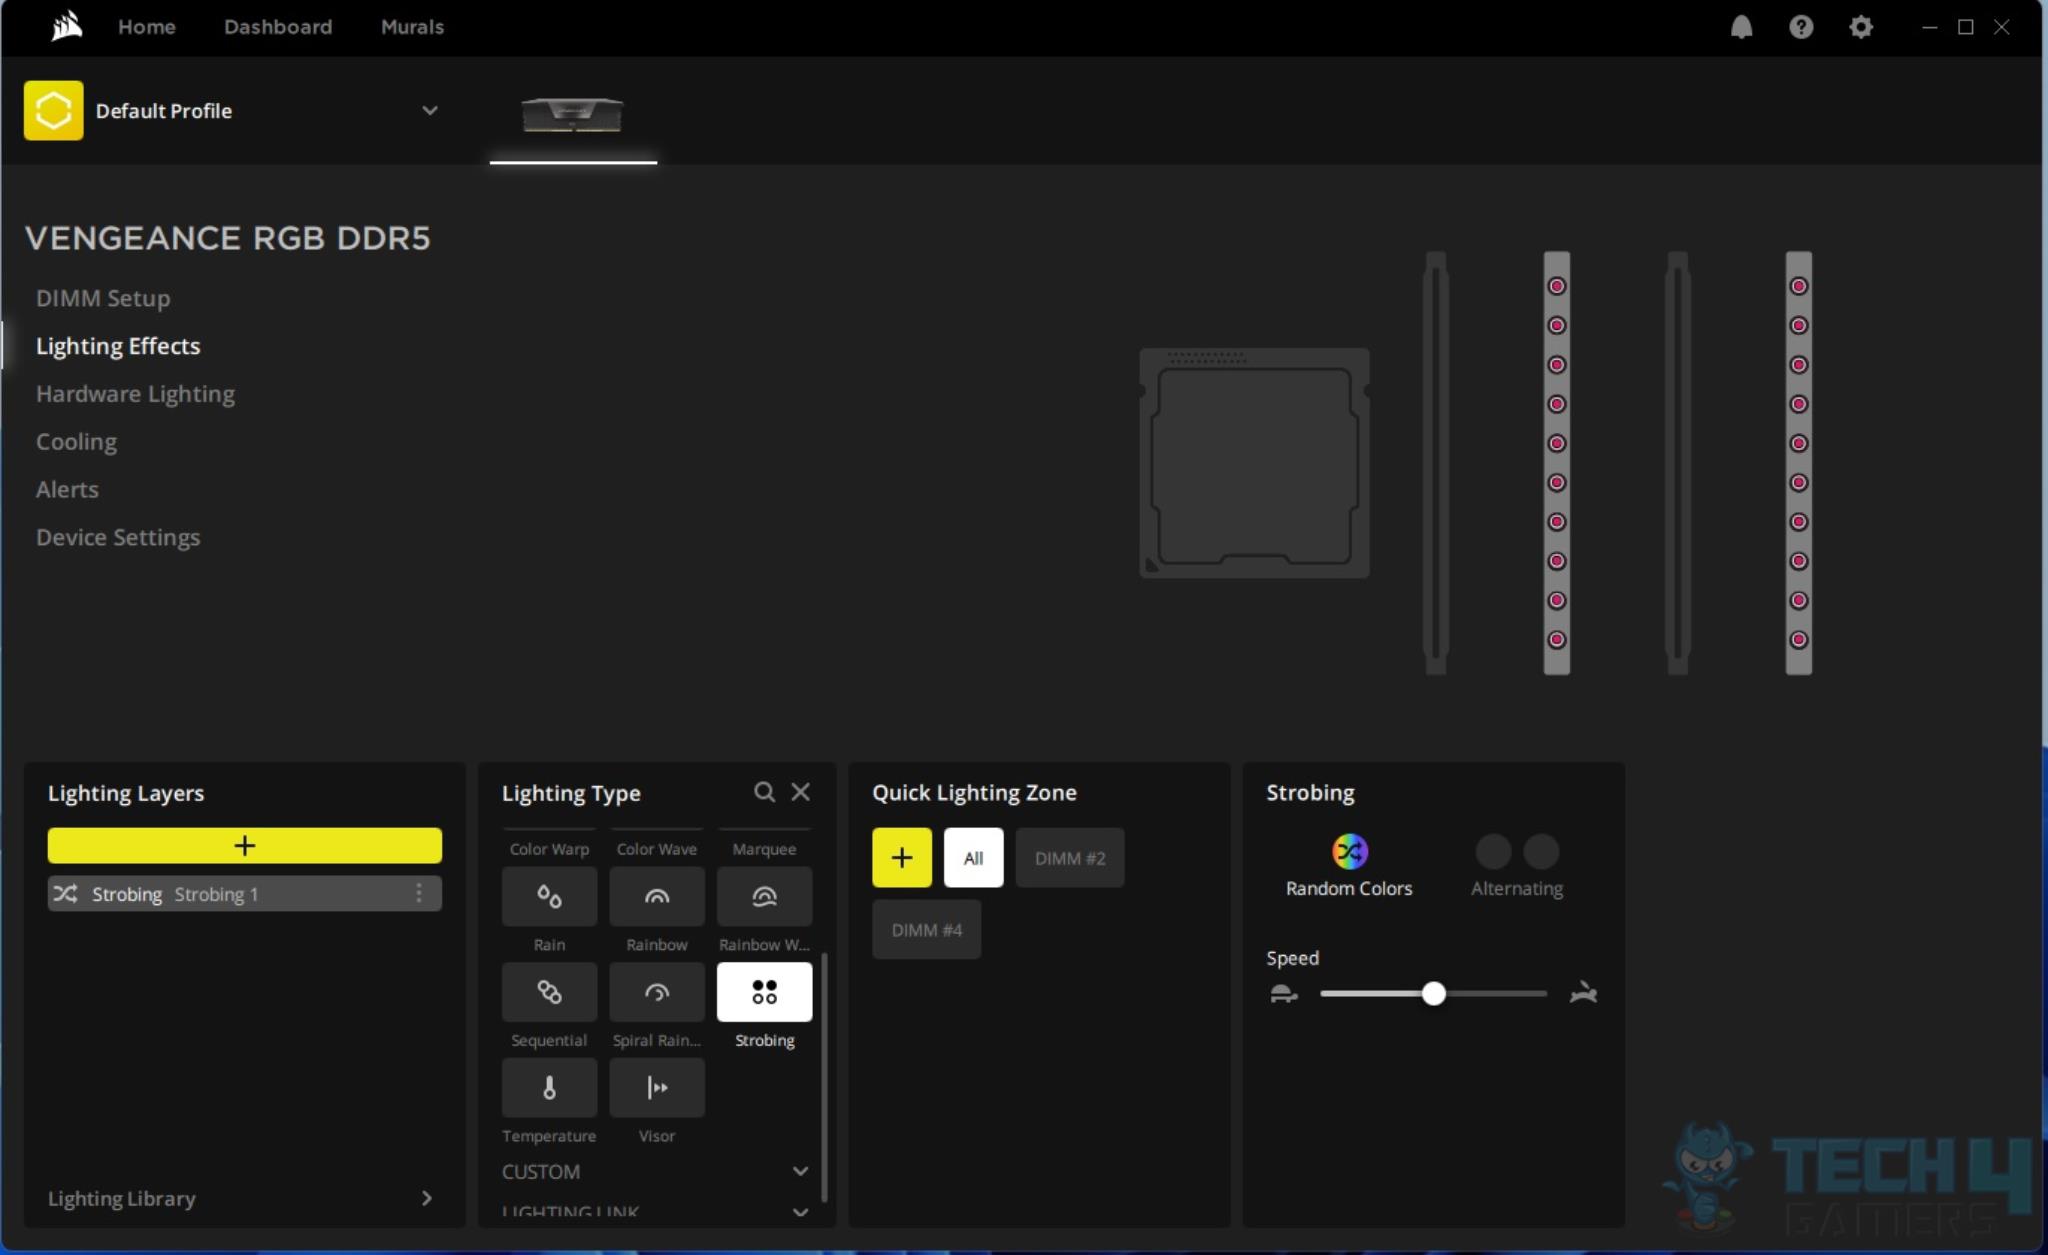Select the Spiral Rainbow effect icon
Viewport: 2048px width, 1255px height.
[657, 992]
